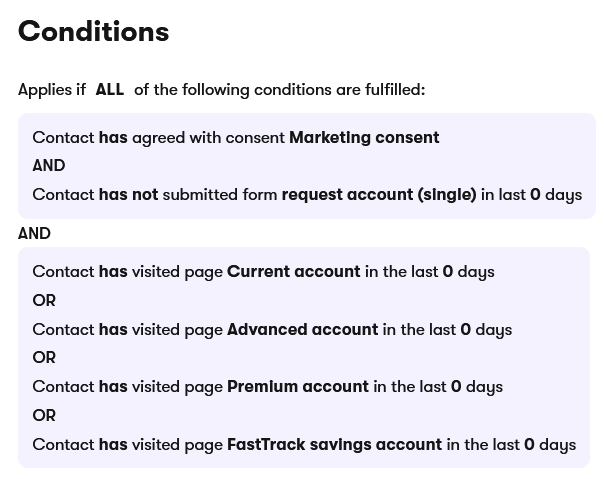Click the ALL conditions selector
The height and width of the screenshot is (479, 604).
[109, 90]
